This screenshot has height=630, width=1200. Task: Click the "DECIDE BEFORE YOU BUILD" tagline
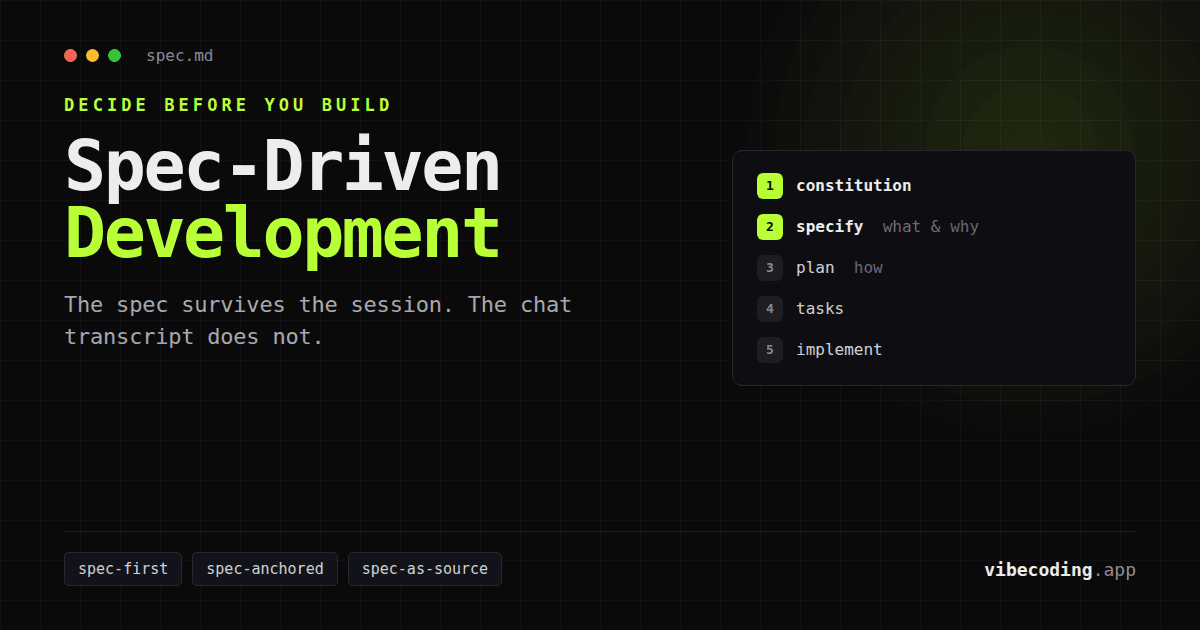pos(228,105)
